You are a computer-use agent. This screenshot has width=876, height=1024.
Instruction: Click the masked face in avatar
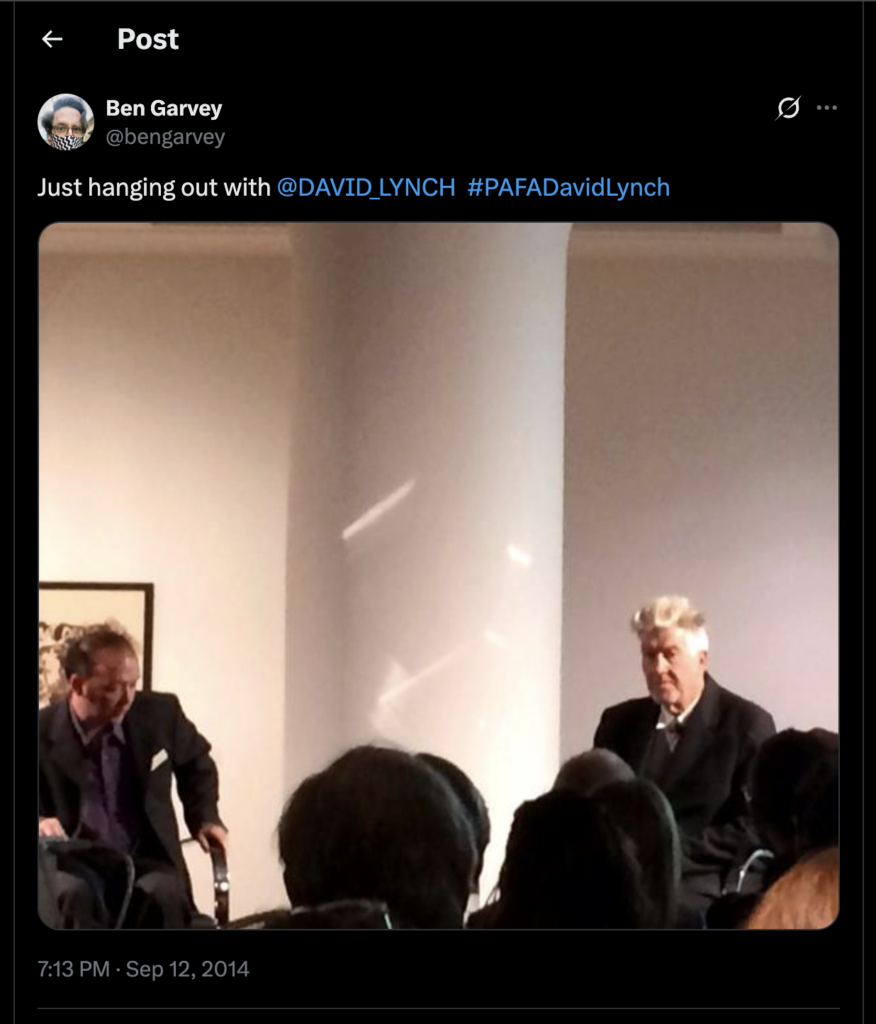click(x=66, y=131)
